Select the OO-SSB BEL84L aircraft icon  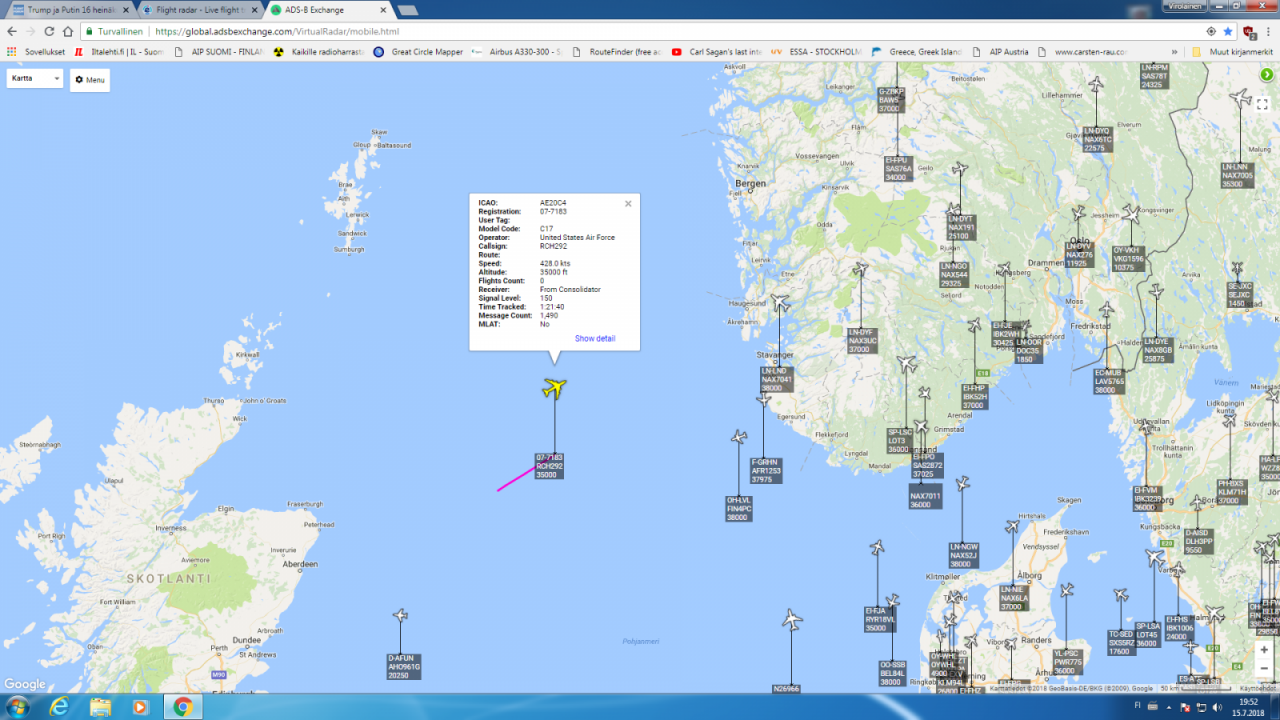click(x=892, y=601)
